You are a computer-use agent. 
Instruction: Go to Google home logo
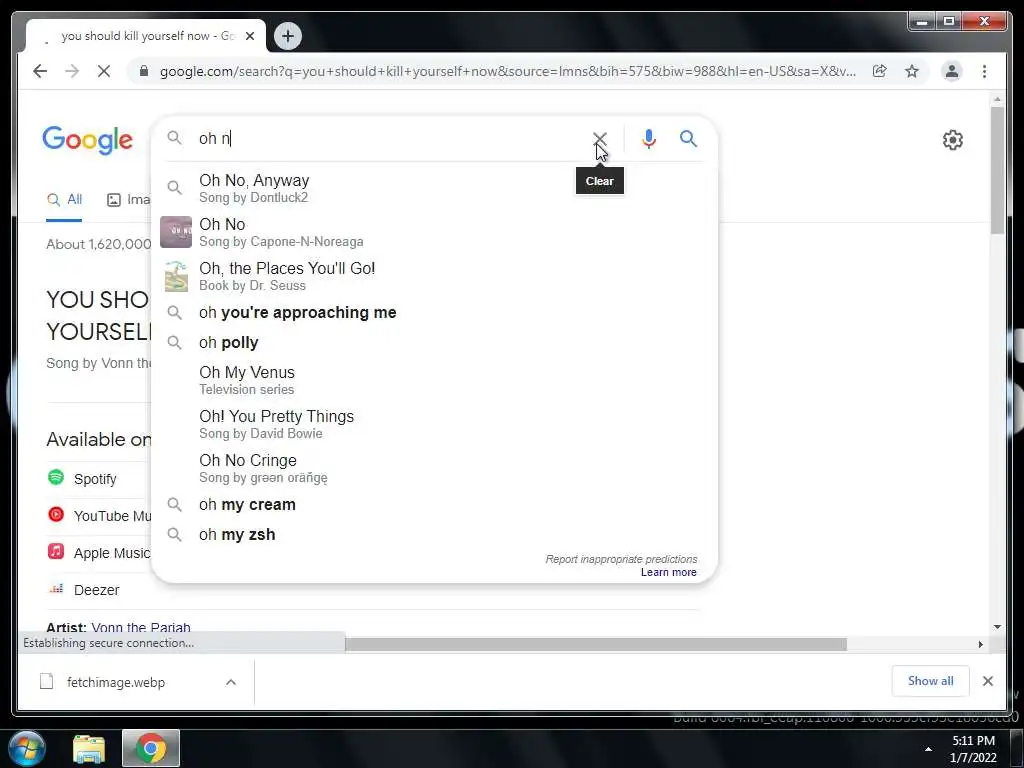(88, 140)
